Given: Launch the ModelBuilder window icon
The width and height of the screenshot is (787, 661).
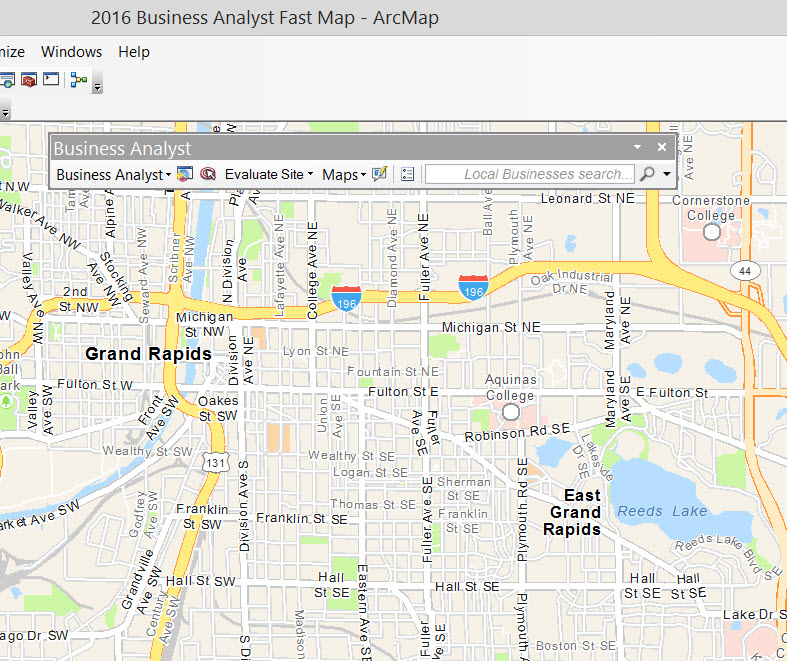Looking at the screenshot, I should click(79, 80).
